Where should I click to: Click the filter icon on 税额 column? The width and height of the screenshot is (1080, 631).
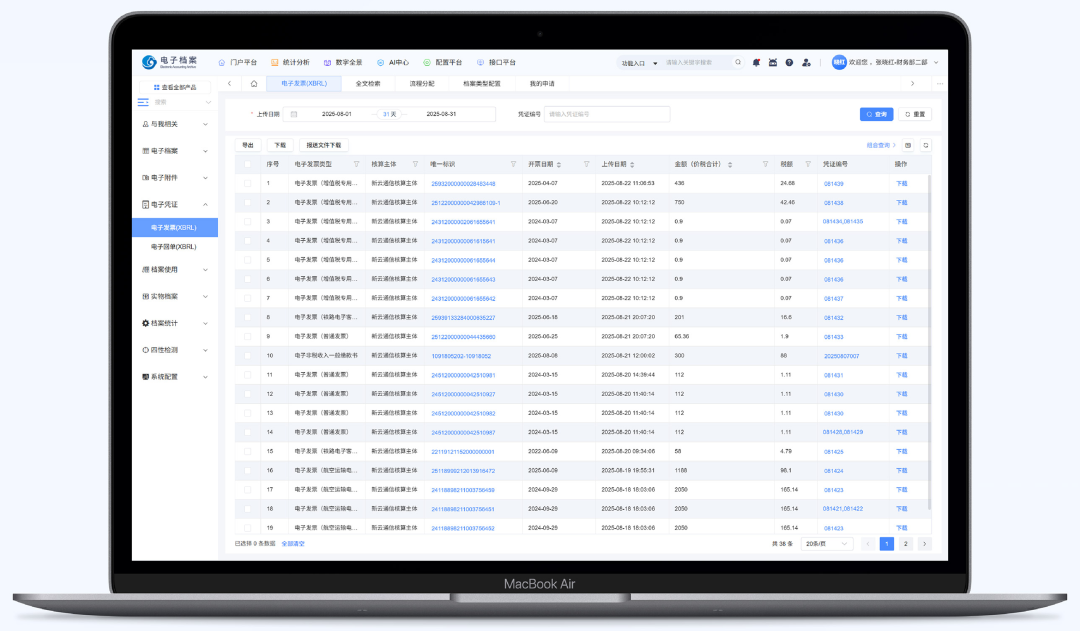(807, 164)
